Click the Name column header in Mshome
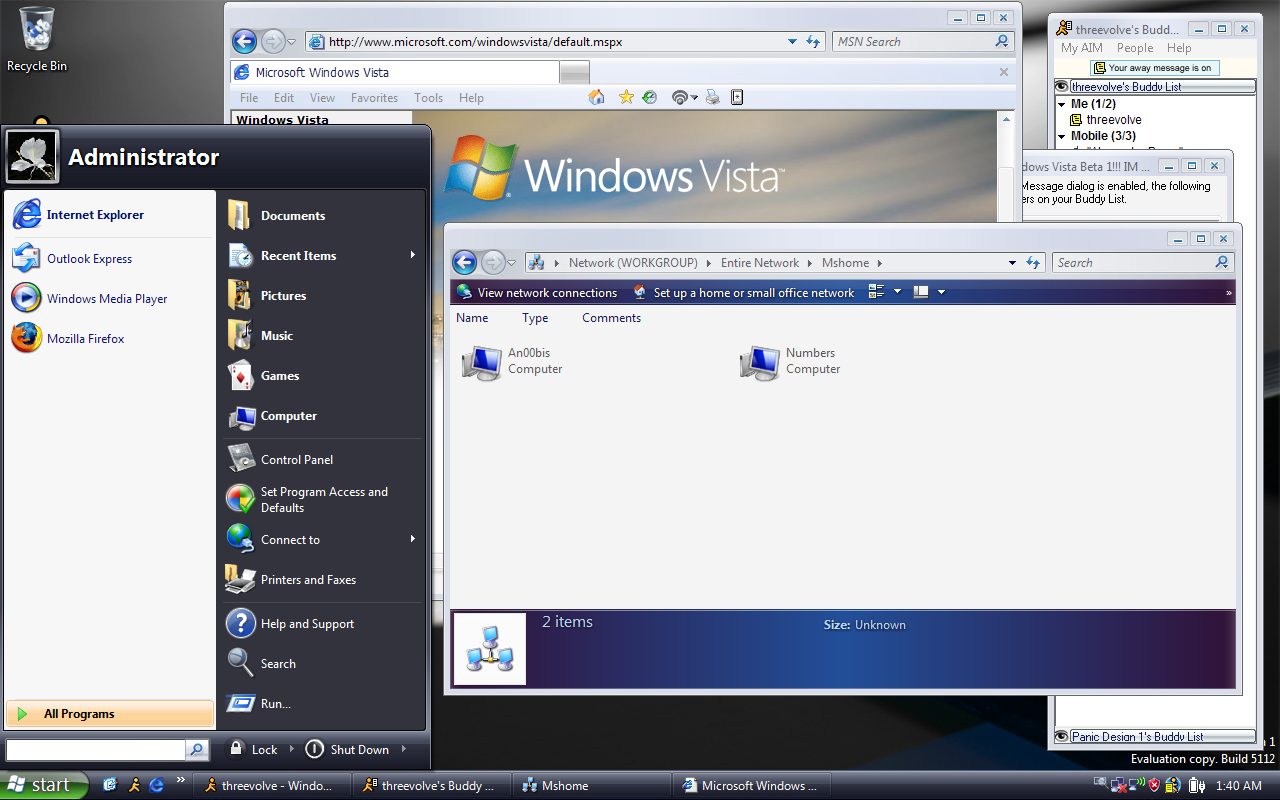 click(472, 318)
